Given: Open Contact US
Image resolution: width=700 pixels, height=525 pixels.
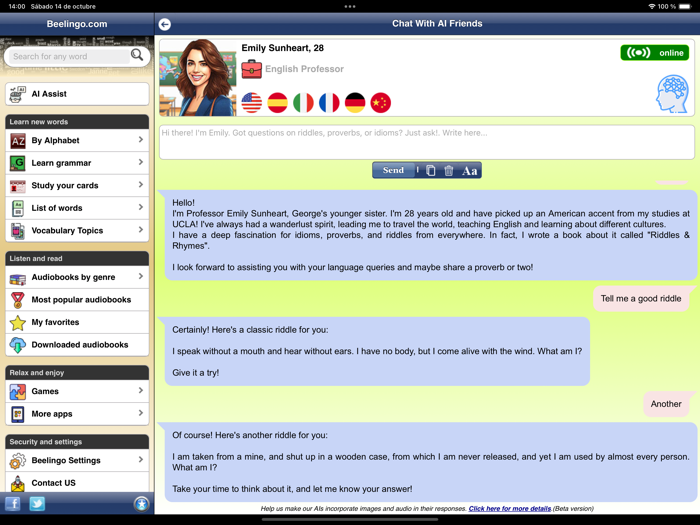Looking at the screenshot, I should click(x=77, y=483).
